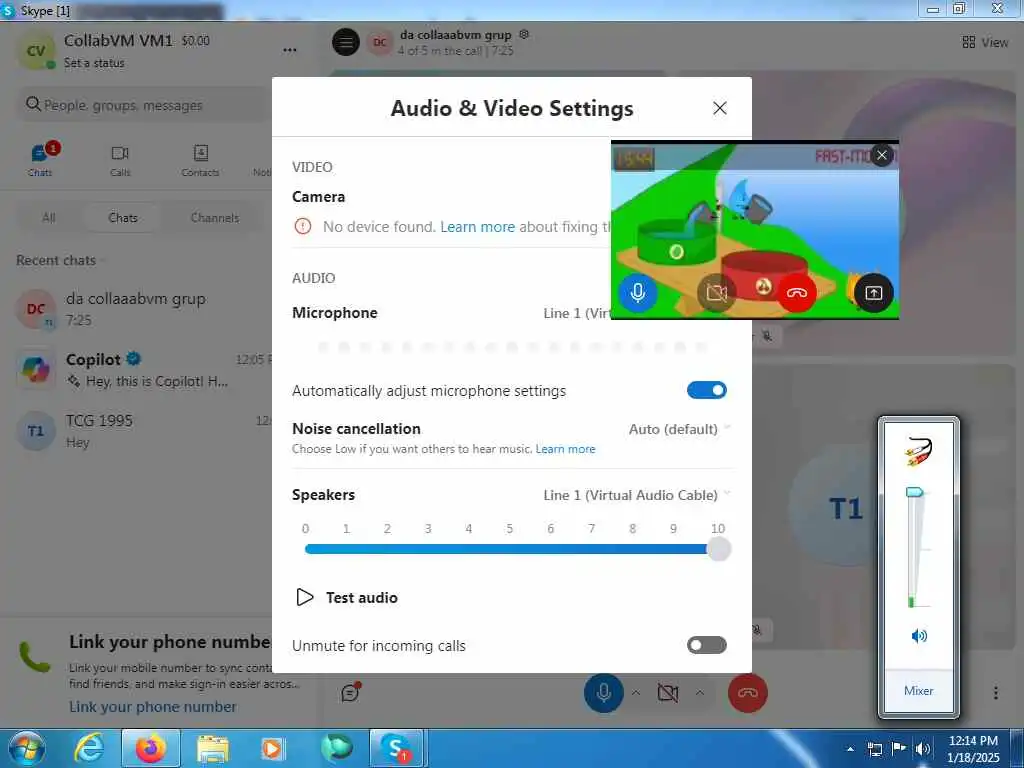
Task: Turn on camera in floating call overlay
Action: (716, 293)
